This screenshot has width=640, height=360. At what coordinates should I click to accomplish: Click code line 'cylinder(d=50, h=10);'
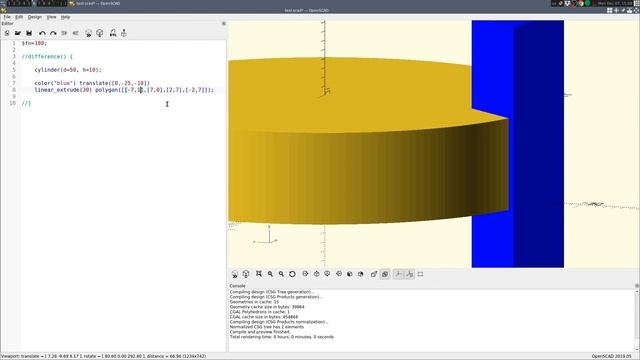(68, 70)
